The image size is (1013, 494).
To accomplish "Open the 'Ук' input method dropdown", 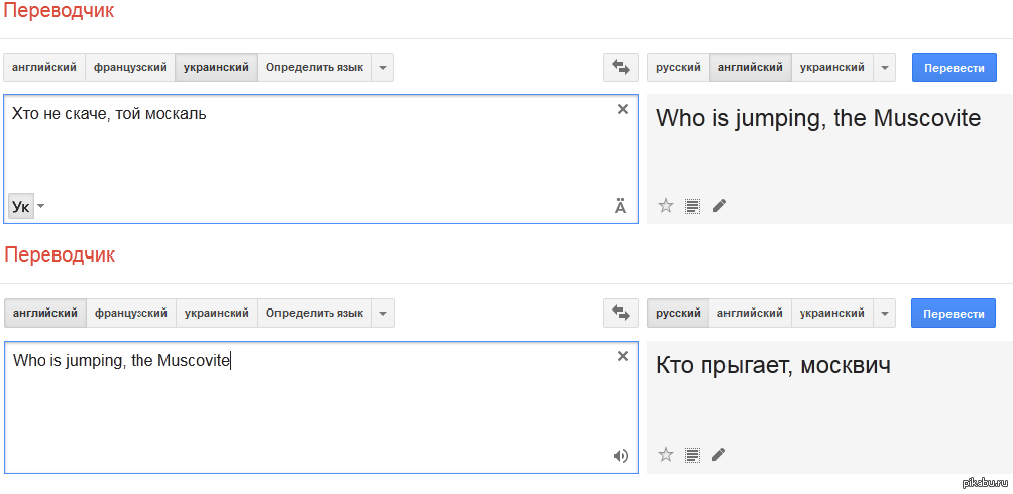I will coord(41,207).
